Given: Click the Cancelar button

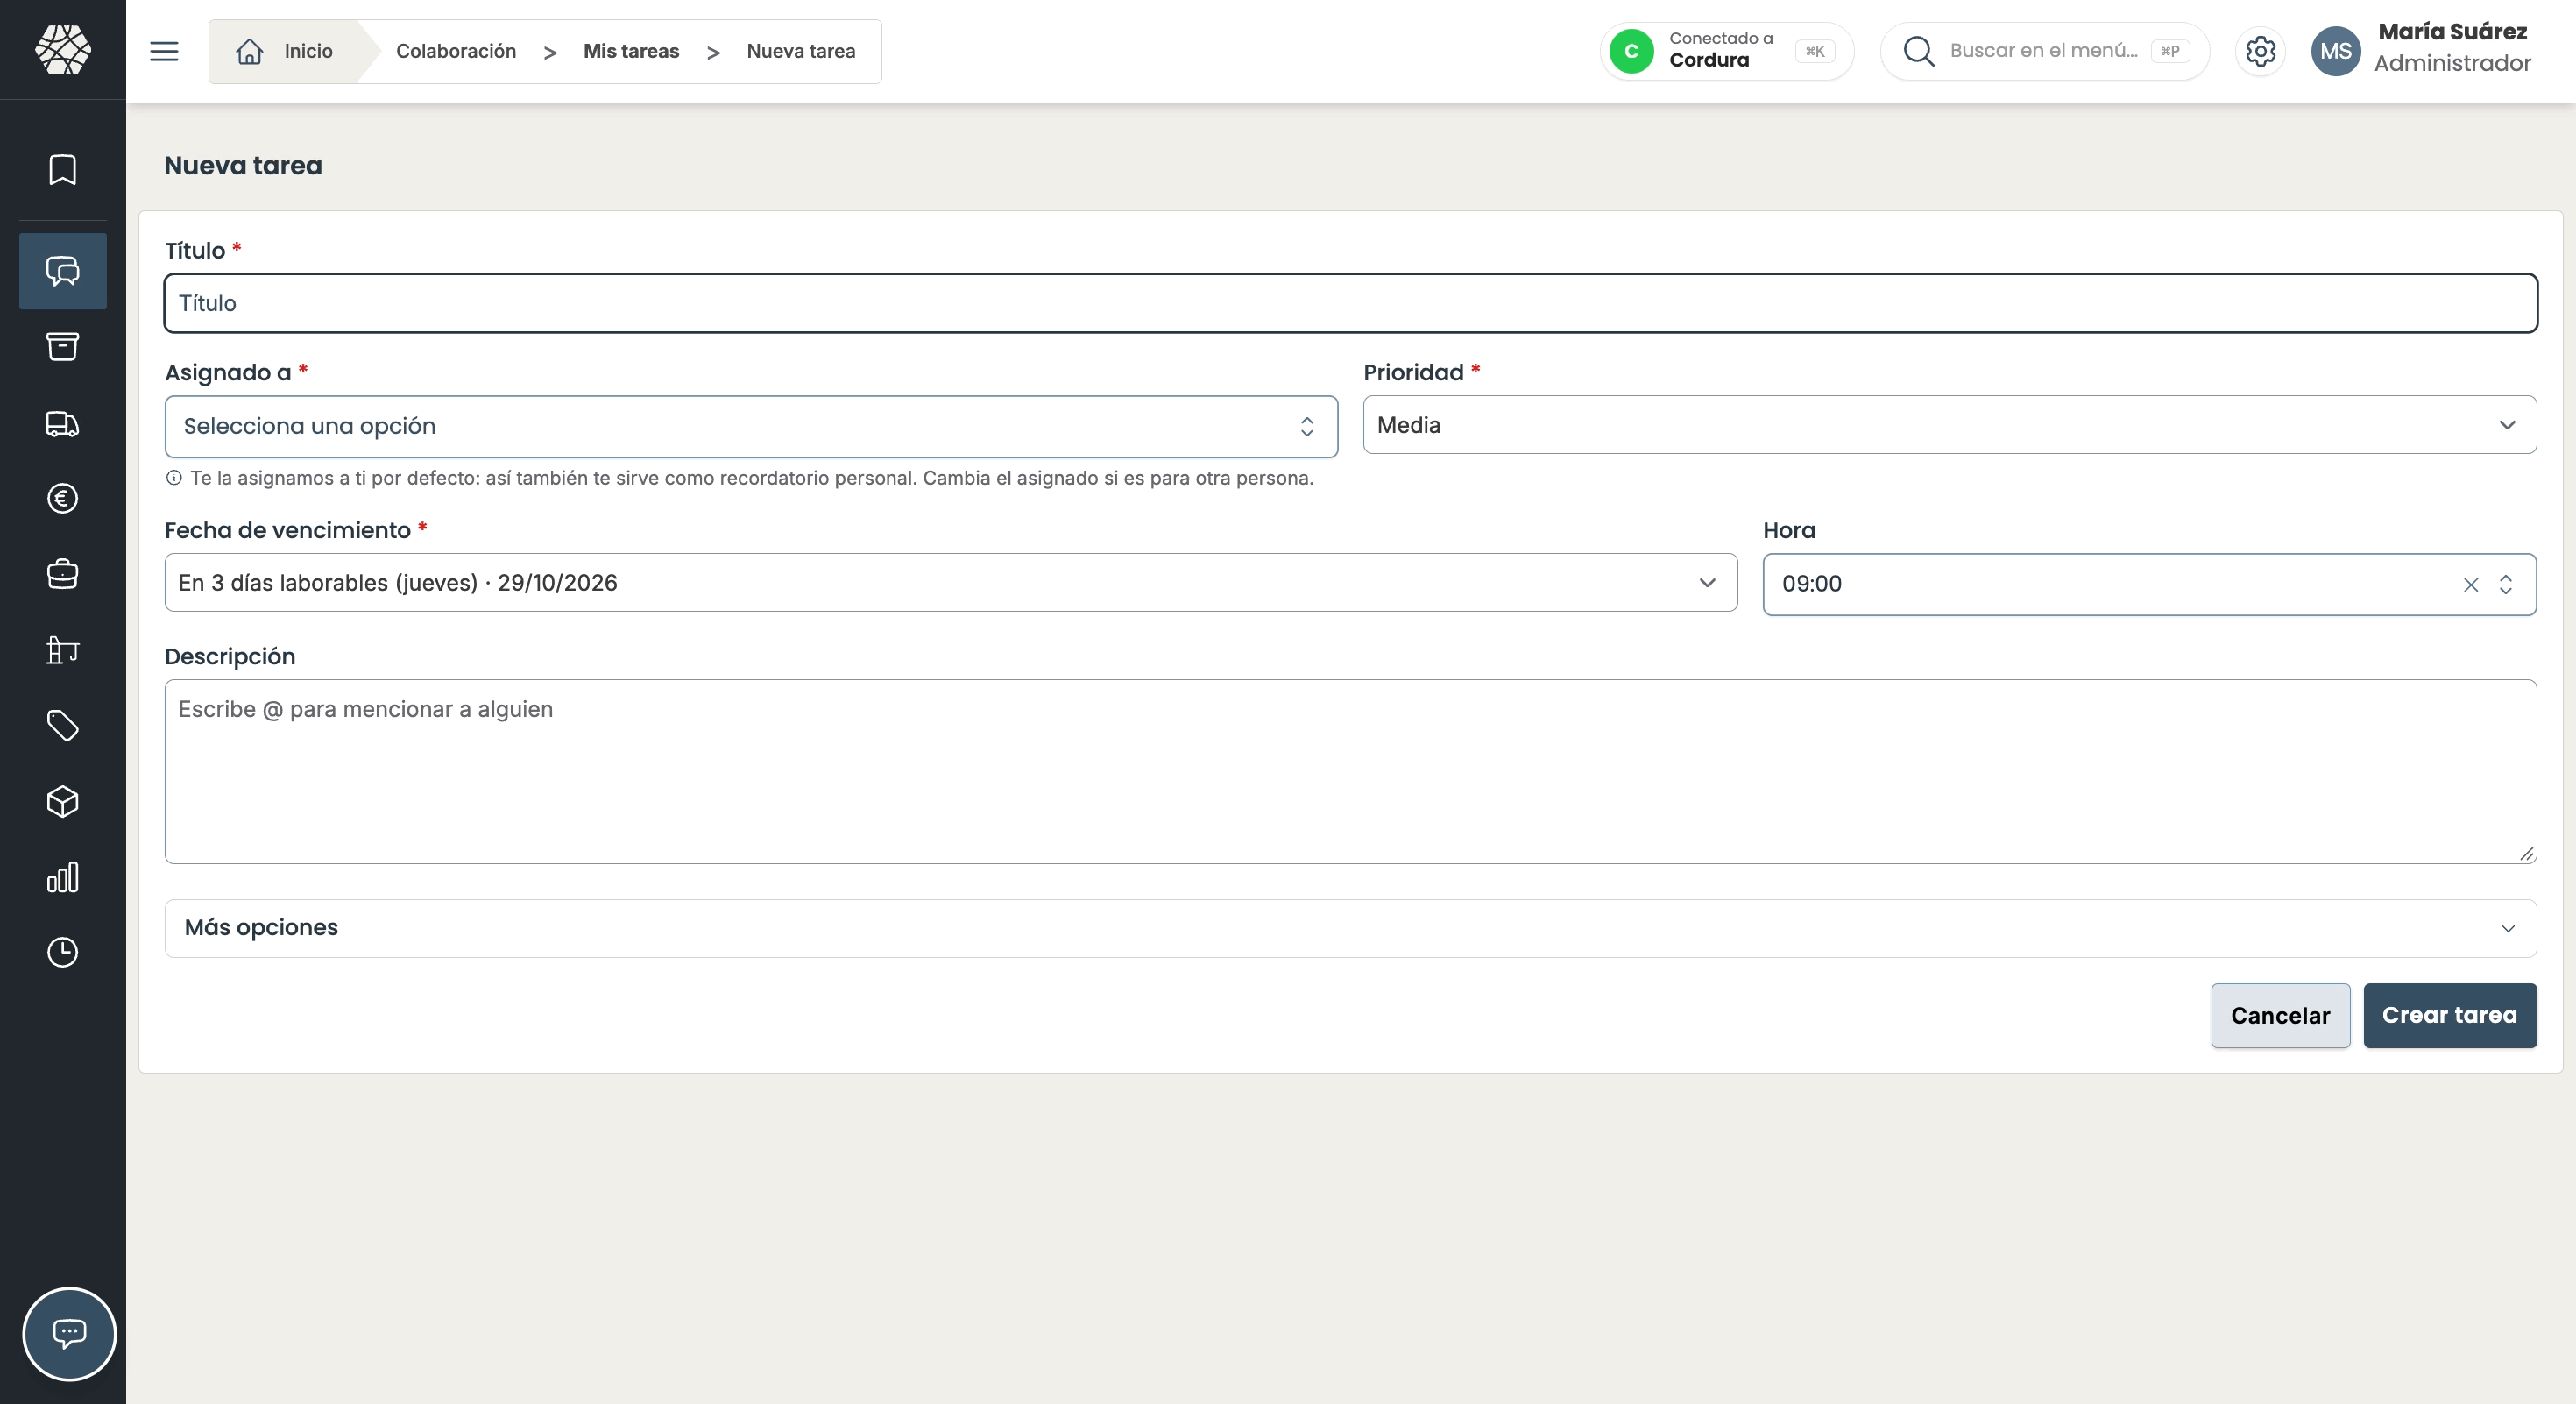Looking at the screenshot, I should (2280, 1015).
